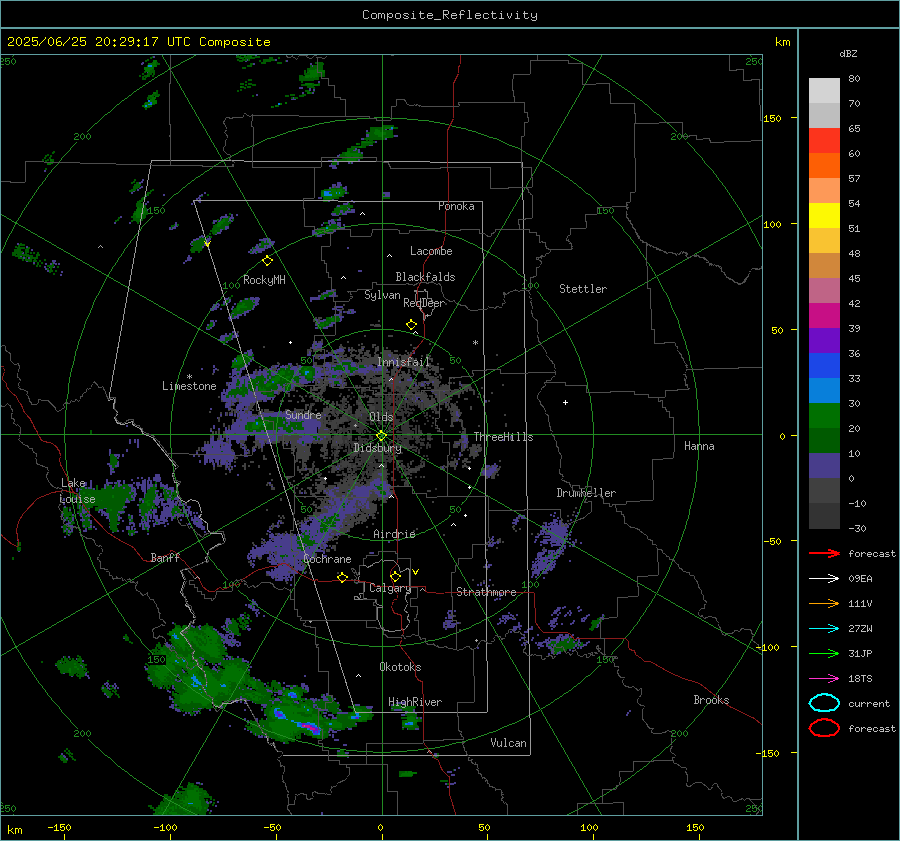Click the dBZ legend heading

click(x=848, y=53)
